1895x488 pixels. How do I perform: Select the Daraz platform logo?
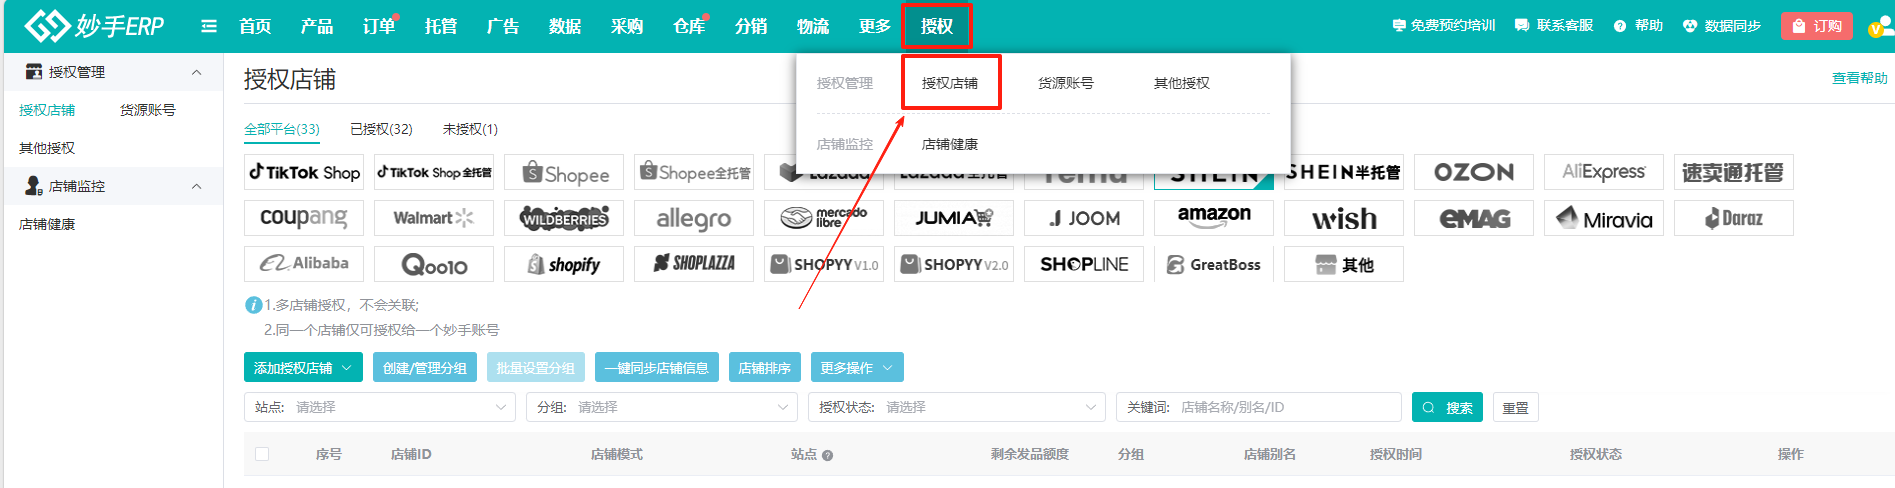tap(1734, 218)
